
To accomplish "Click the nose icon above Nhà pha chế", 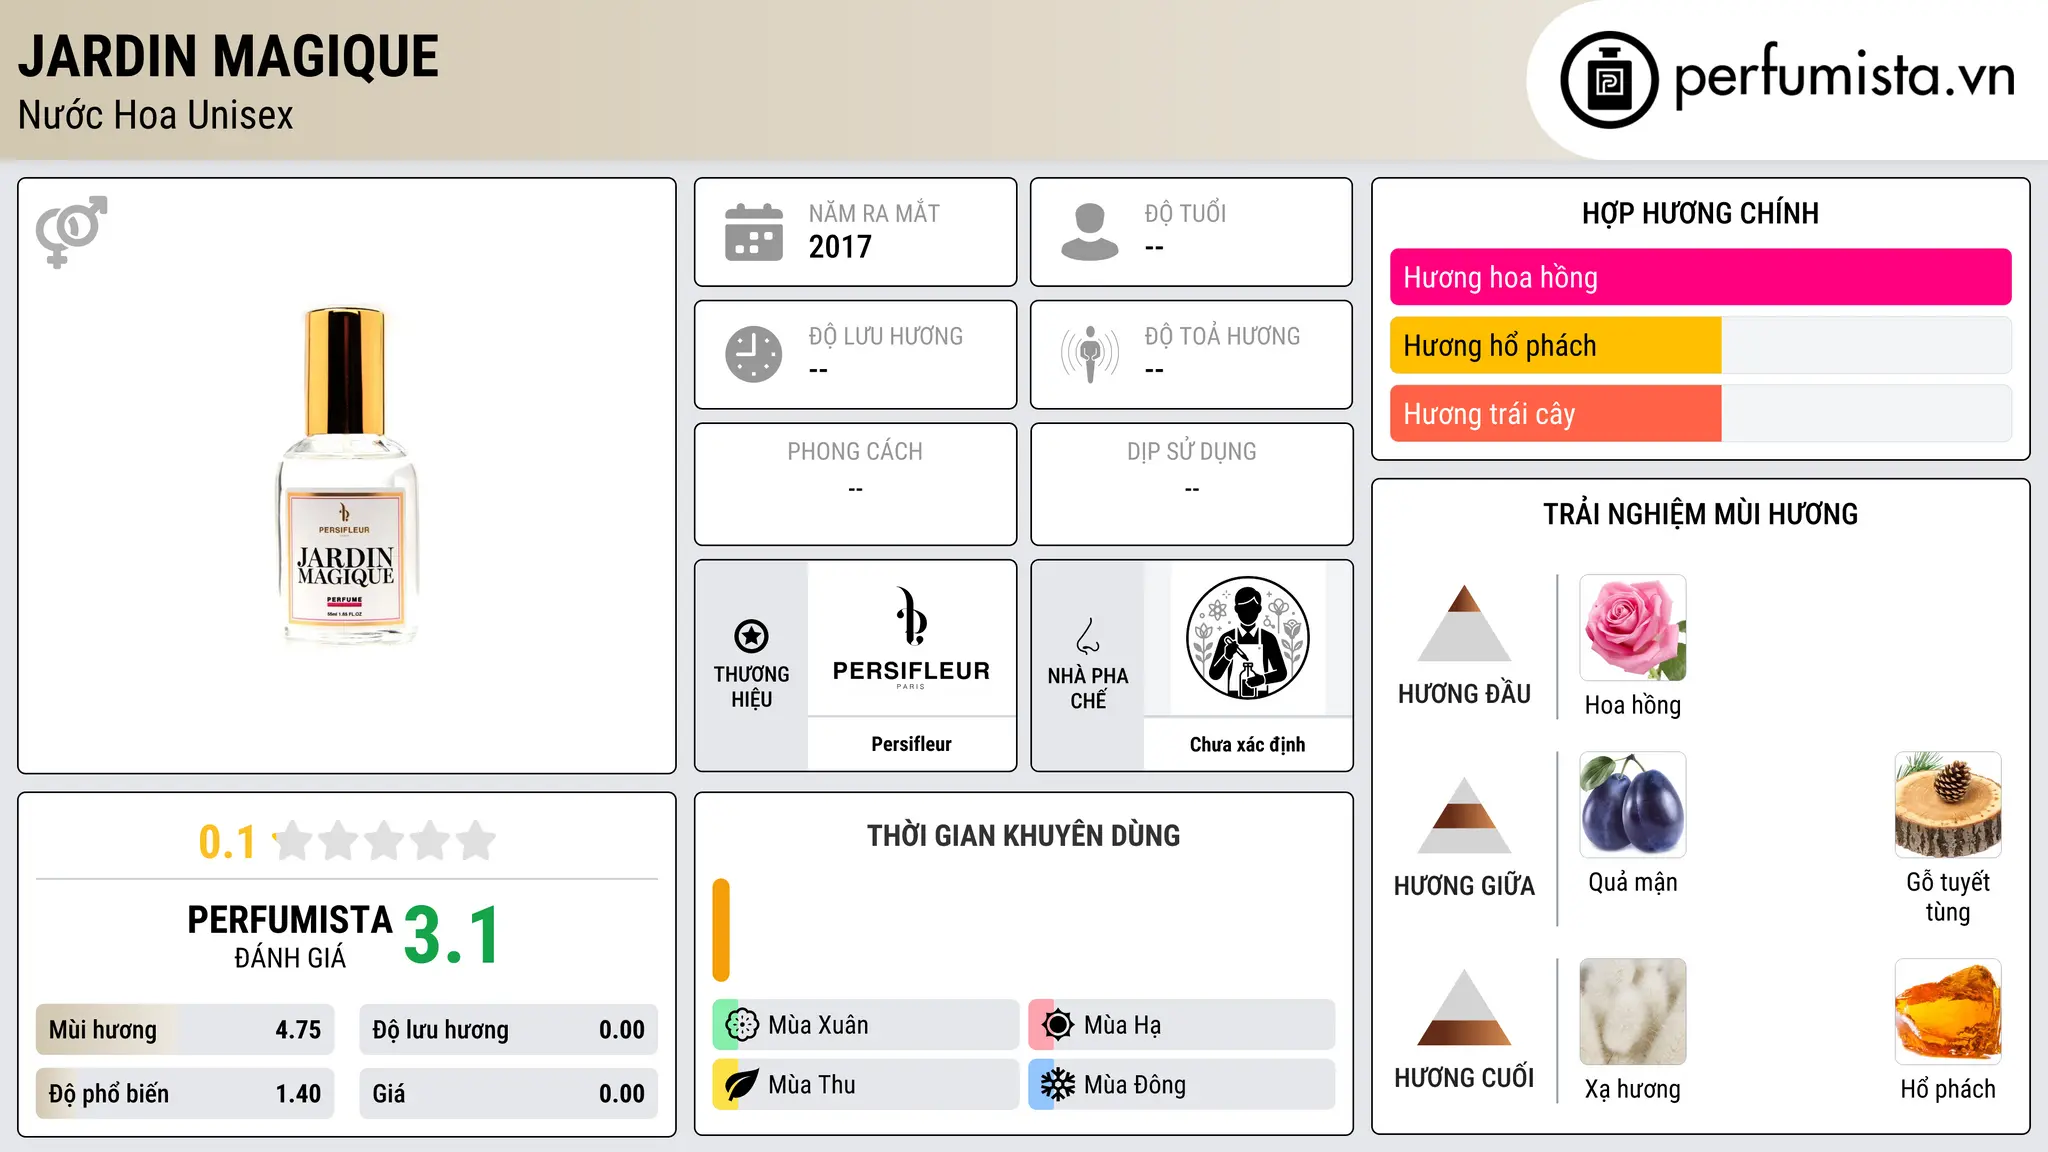I will coord(1088,636).
